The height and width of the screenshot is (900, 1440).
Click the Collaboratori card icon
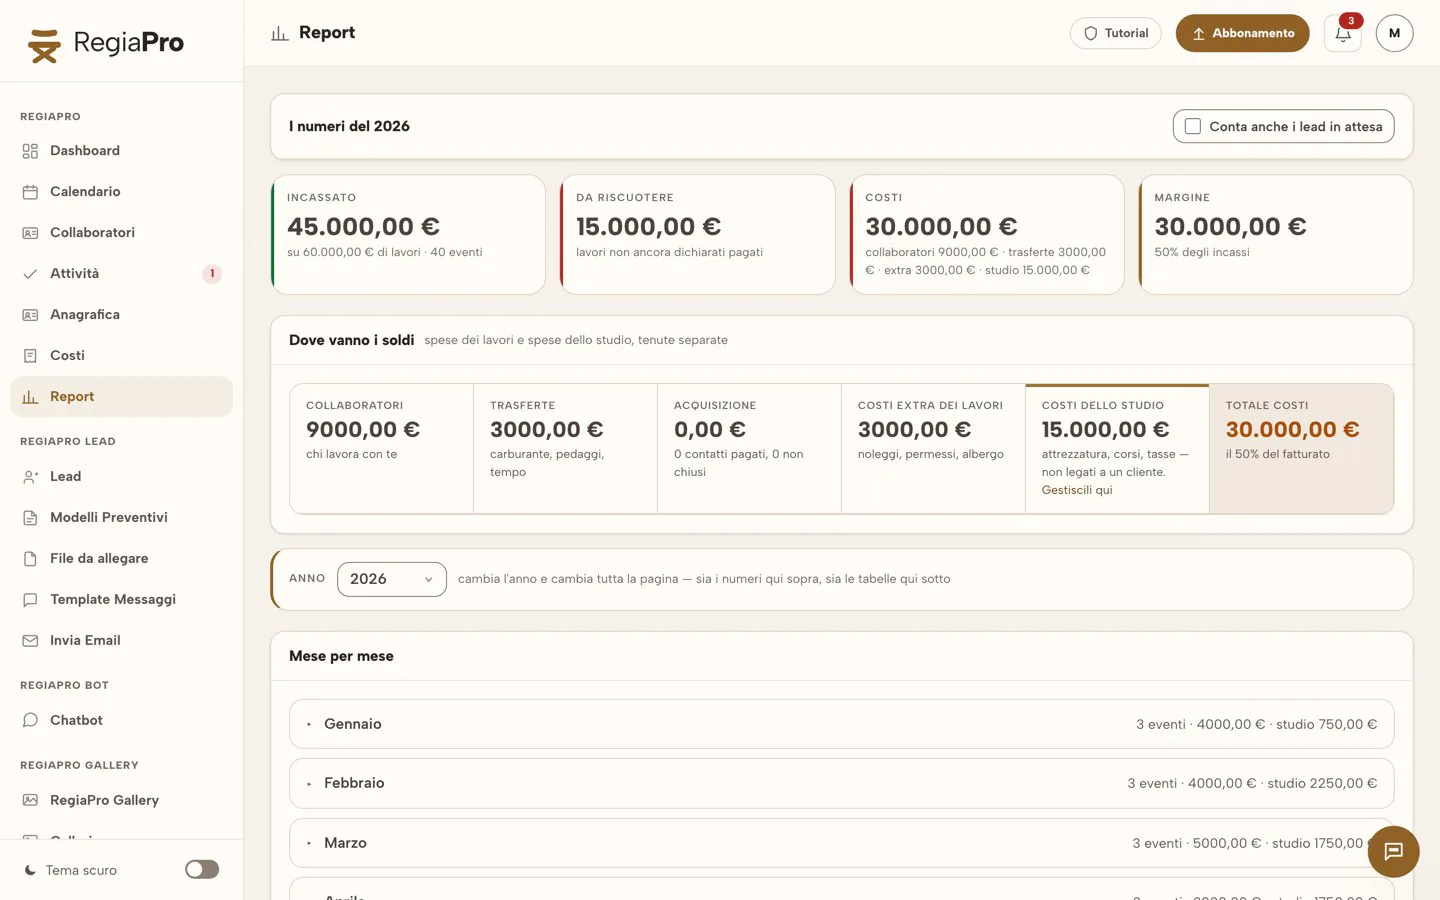click(x=30, y=233)
